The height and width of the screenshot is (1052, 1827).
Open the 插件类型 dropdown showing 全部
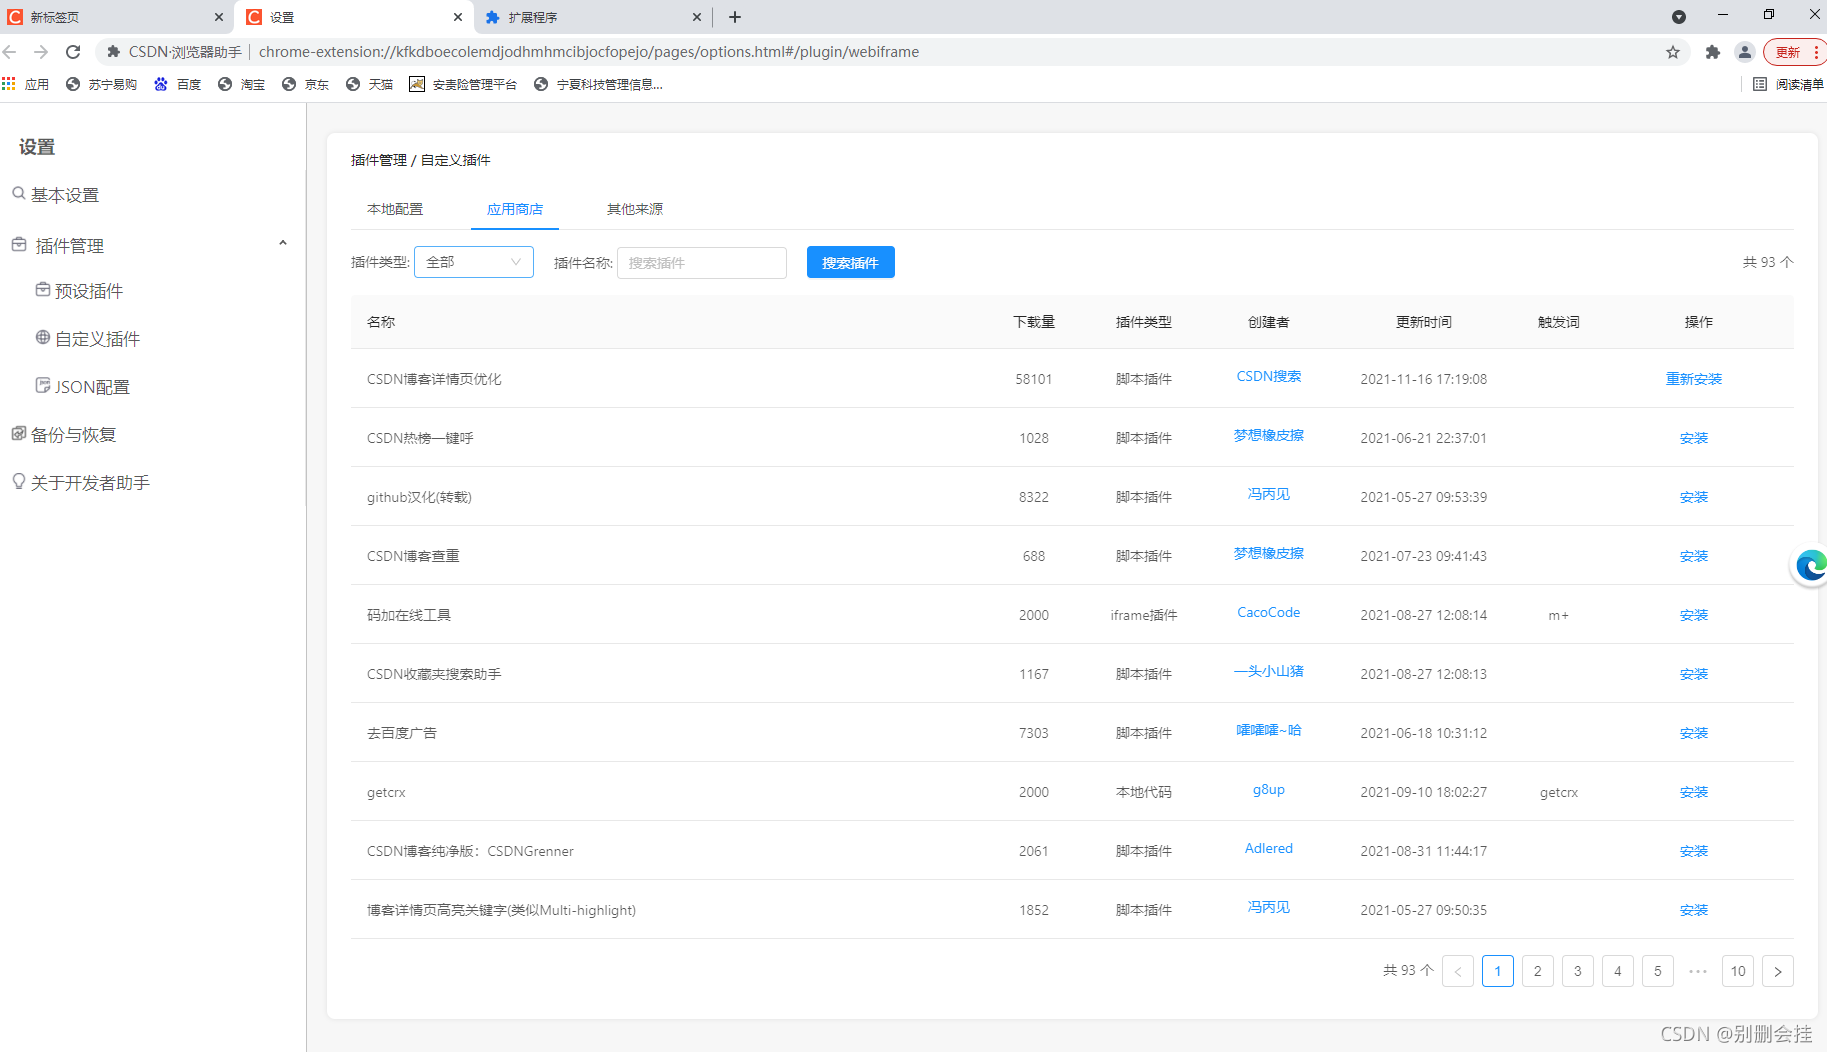(x=474, y=262)
